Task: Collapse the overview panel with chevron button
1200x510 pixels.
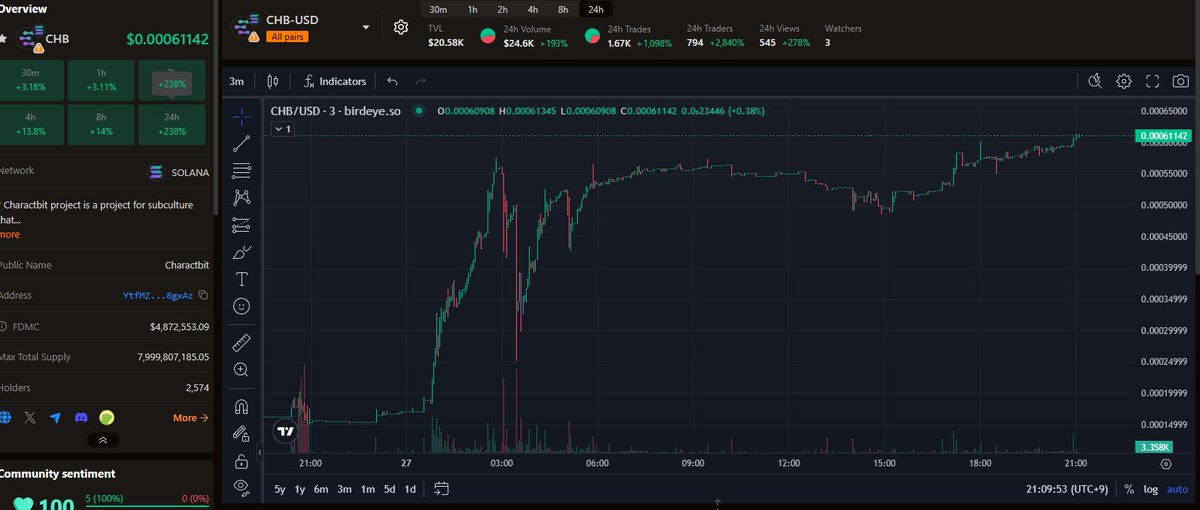Action: point(103,439)
